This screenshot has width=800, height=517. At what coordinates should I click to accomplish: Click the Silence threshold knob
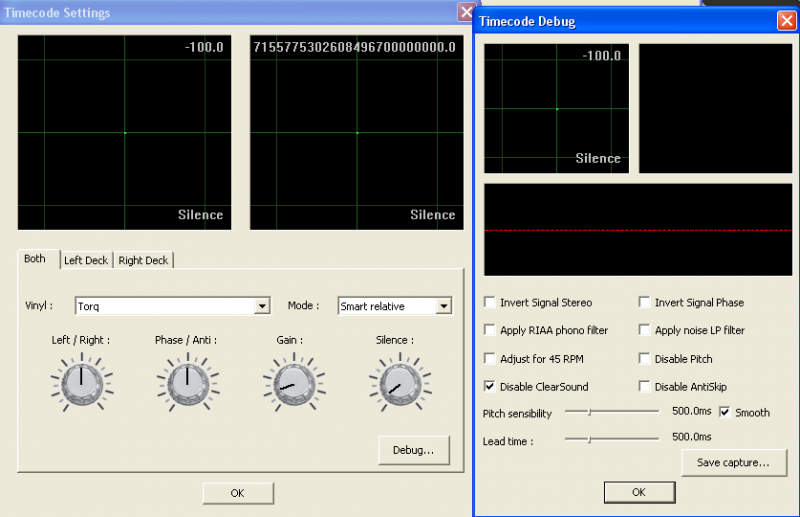pos(393,383)
